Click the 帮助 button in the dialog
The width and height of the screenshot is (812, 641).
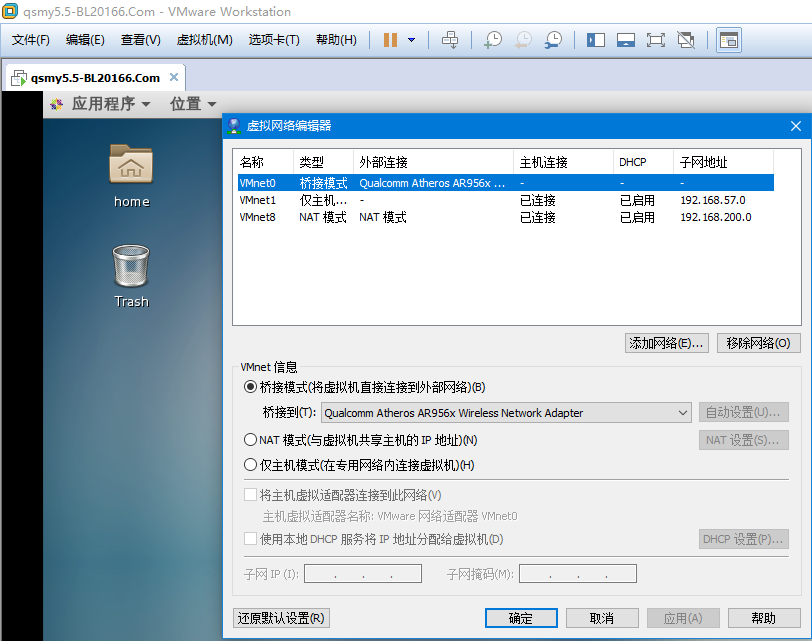(x=764, y=618)
